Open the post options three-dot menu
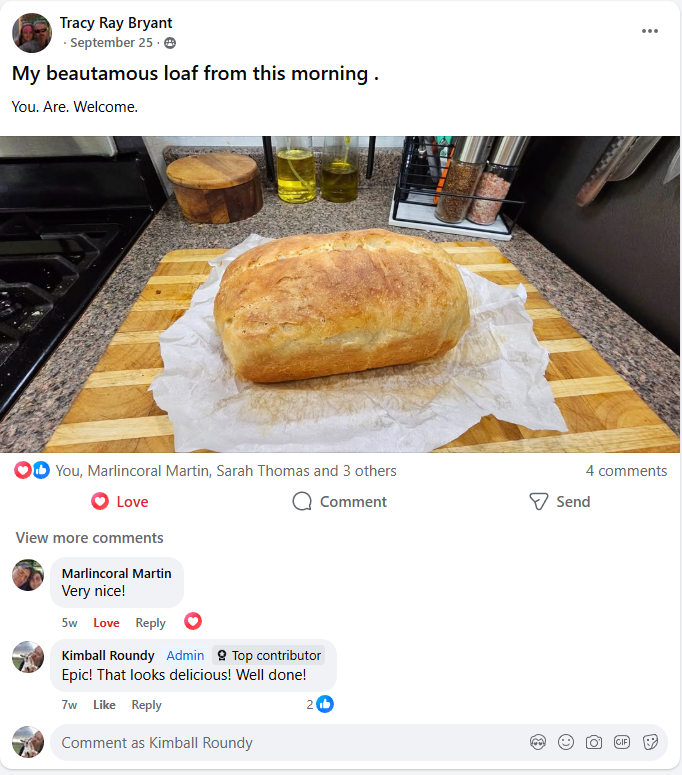 tap(649, 31)
